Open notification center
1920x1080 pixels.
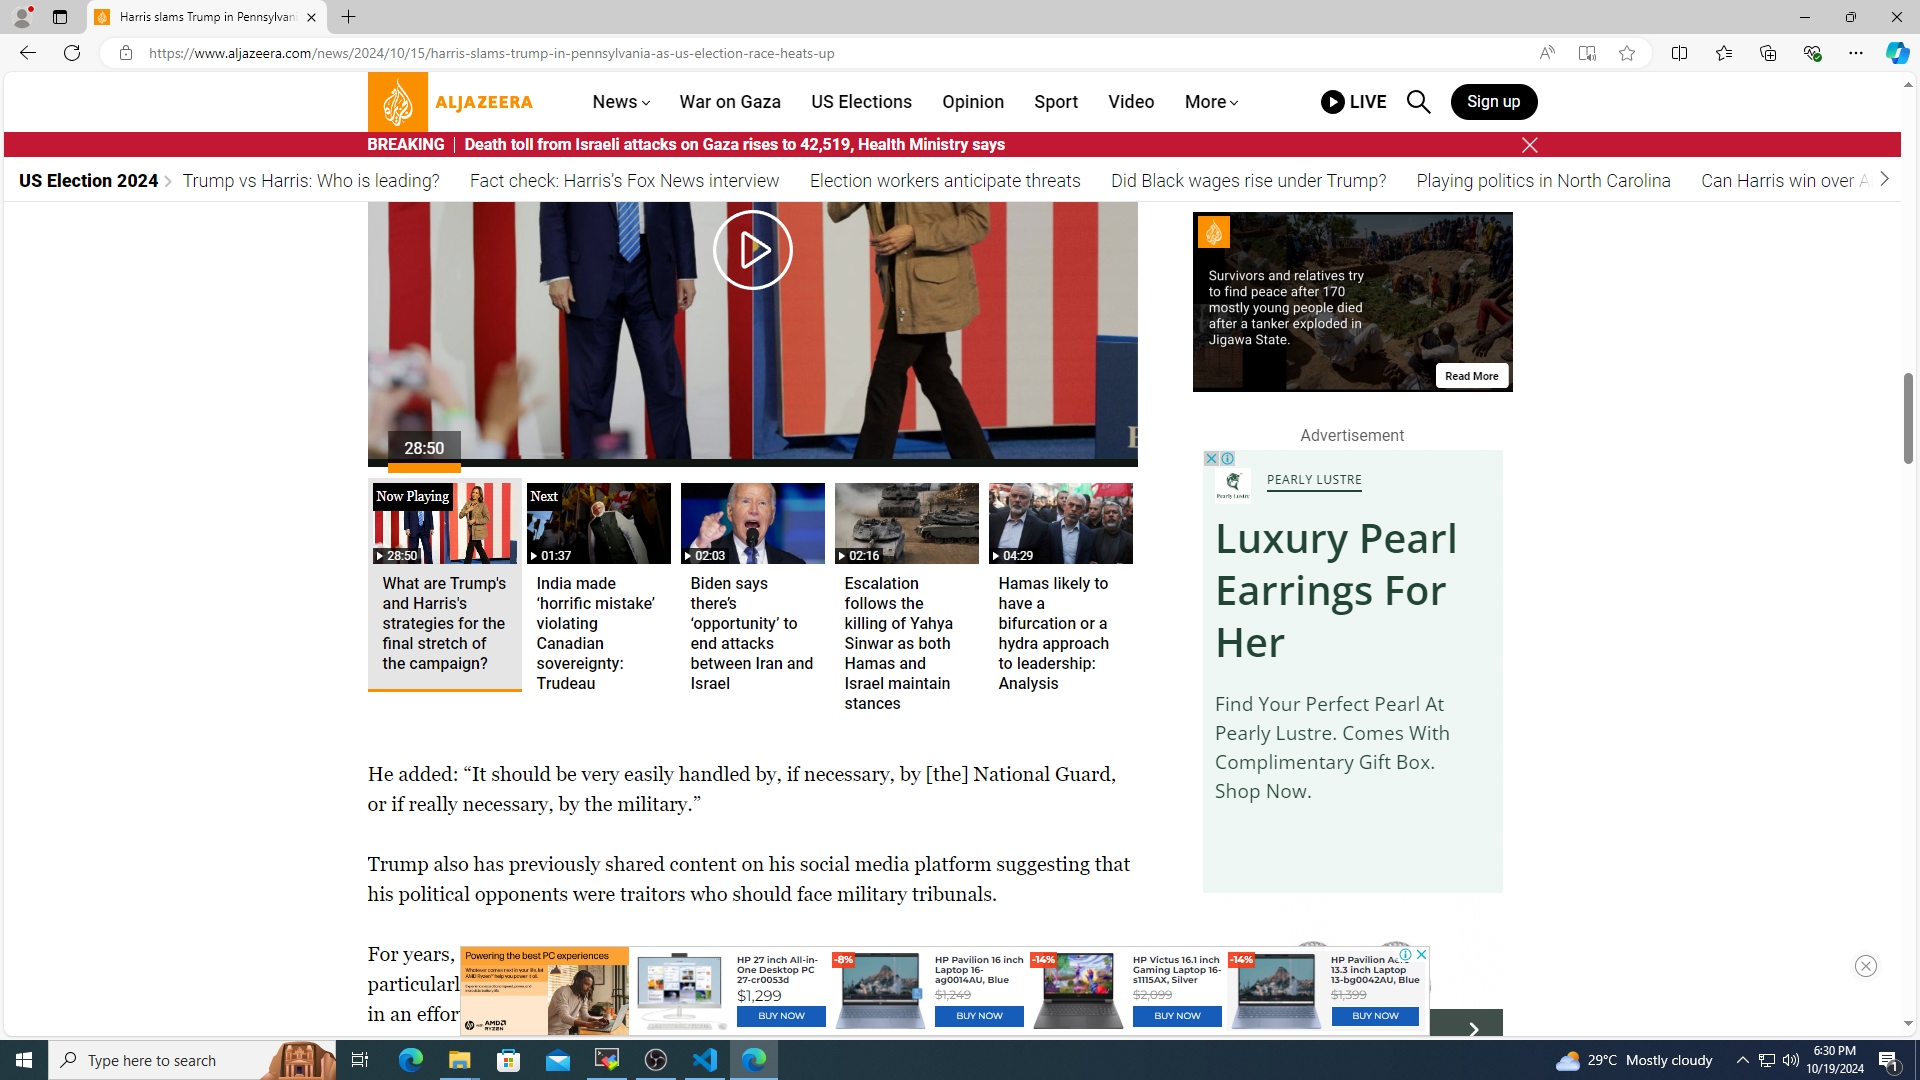coord(1889,1060)
